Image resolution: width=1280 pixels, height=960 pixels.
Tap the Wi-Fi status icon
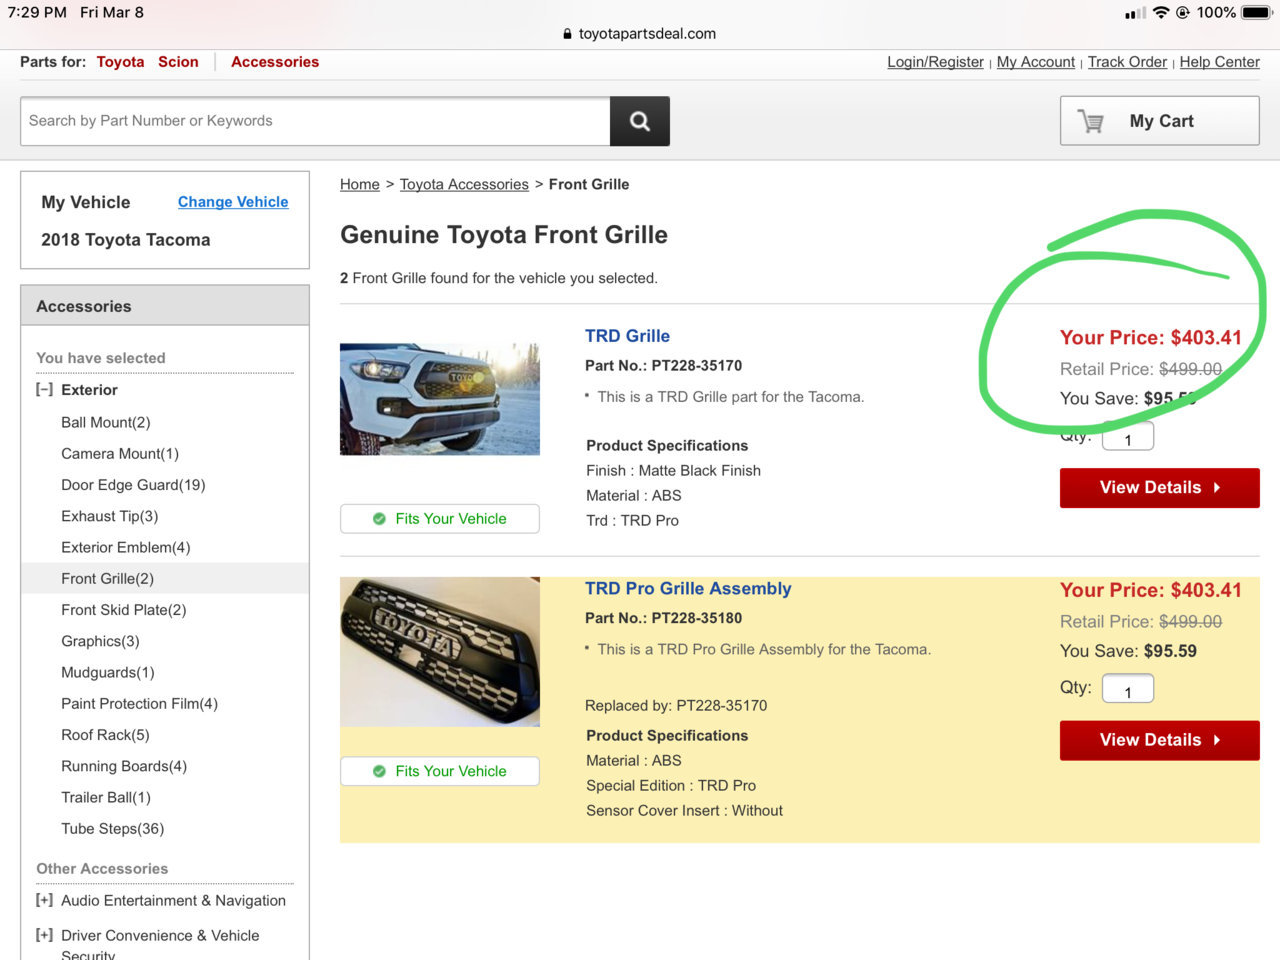(1160, 13)
